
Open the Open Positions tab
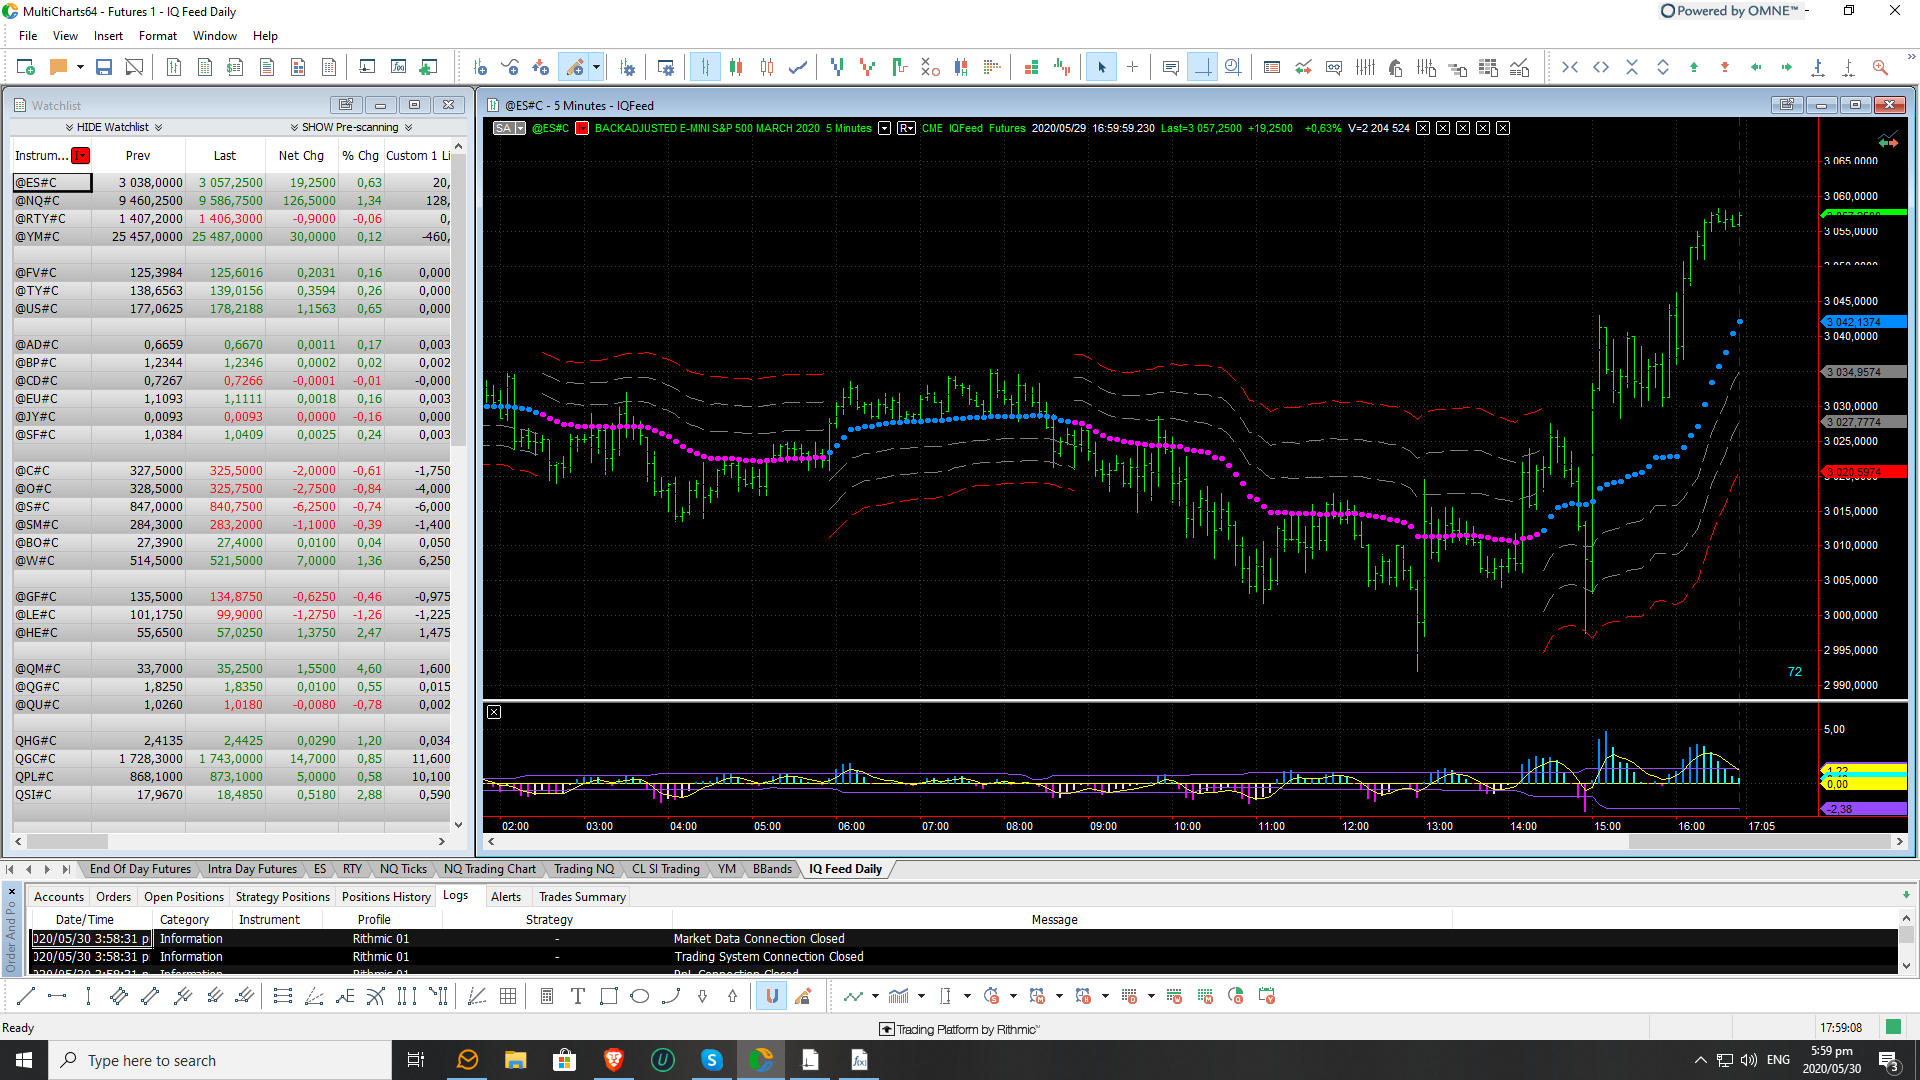(x=184, y=897)
